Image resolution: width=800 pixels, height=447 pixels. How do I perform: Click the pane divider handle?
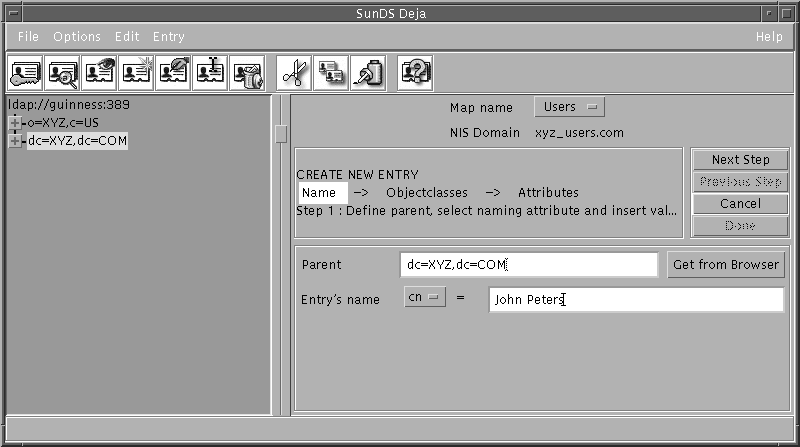tap(281, 134)
